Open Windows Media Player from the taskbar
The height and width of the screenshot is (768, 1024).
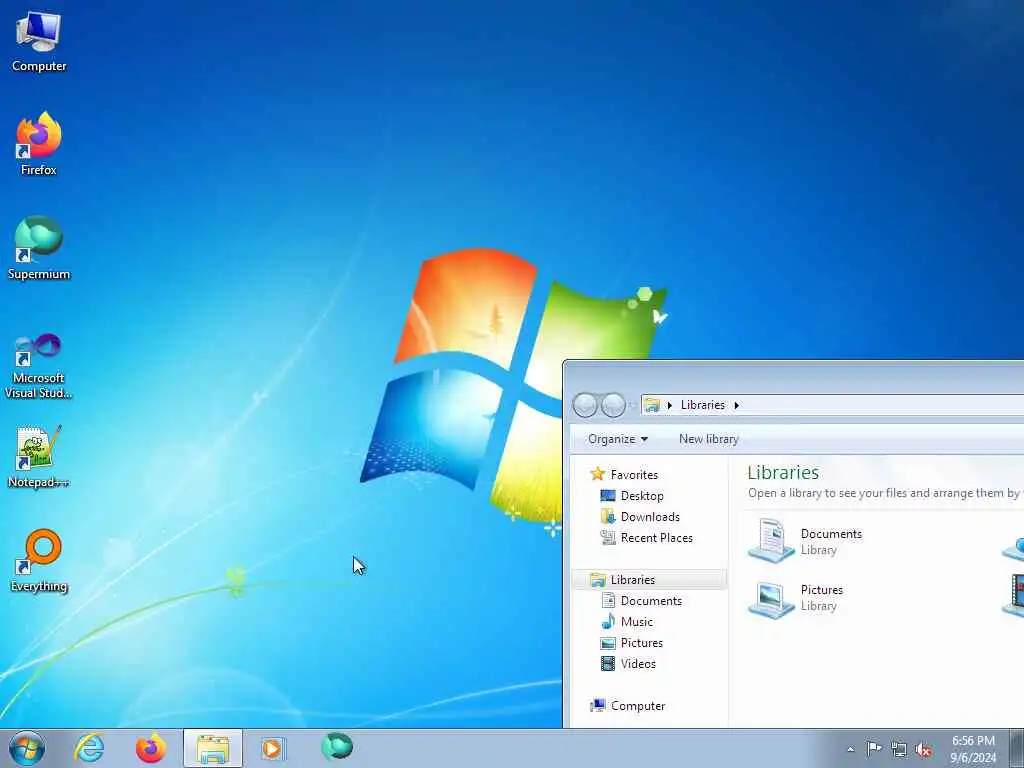pos(273,748)
